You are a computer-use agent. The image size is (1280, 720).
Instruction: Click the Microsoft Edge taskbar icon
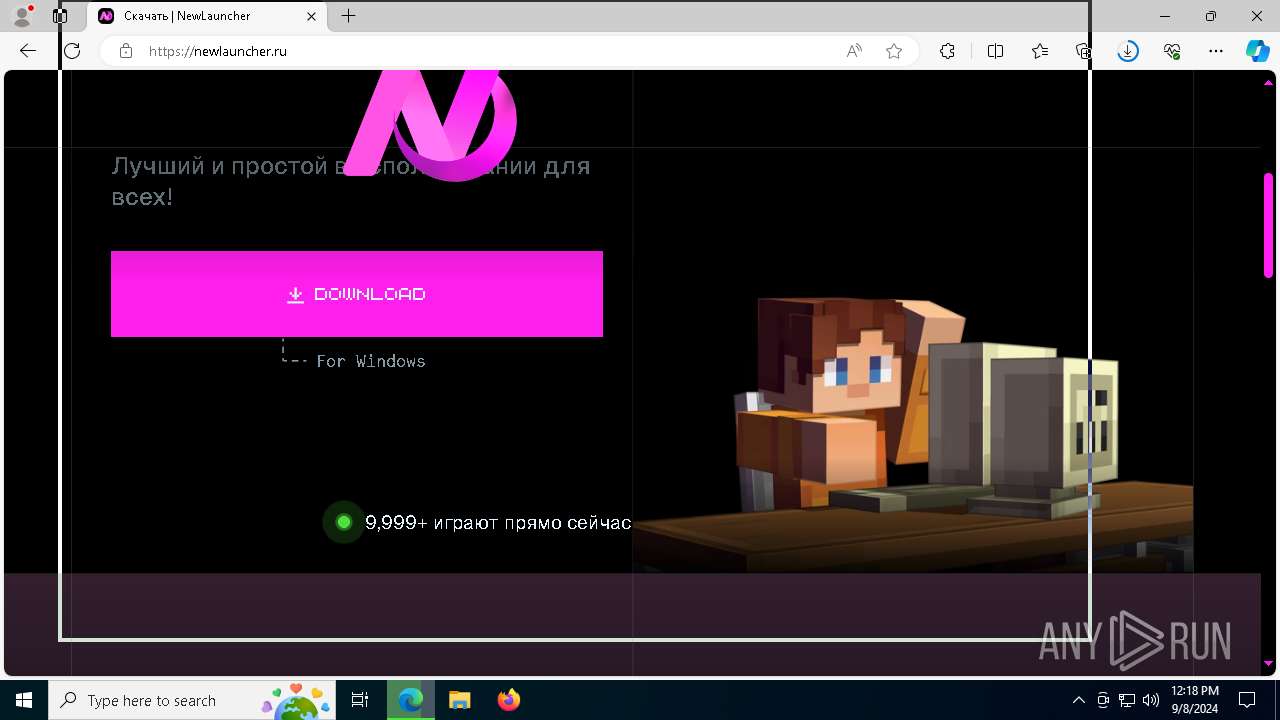[411, 700]
